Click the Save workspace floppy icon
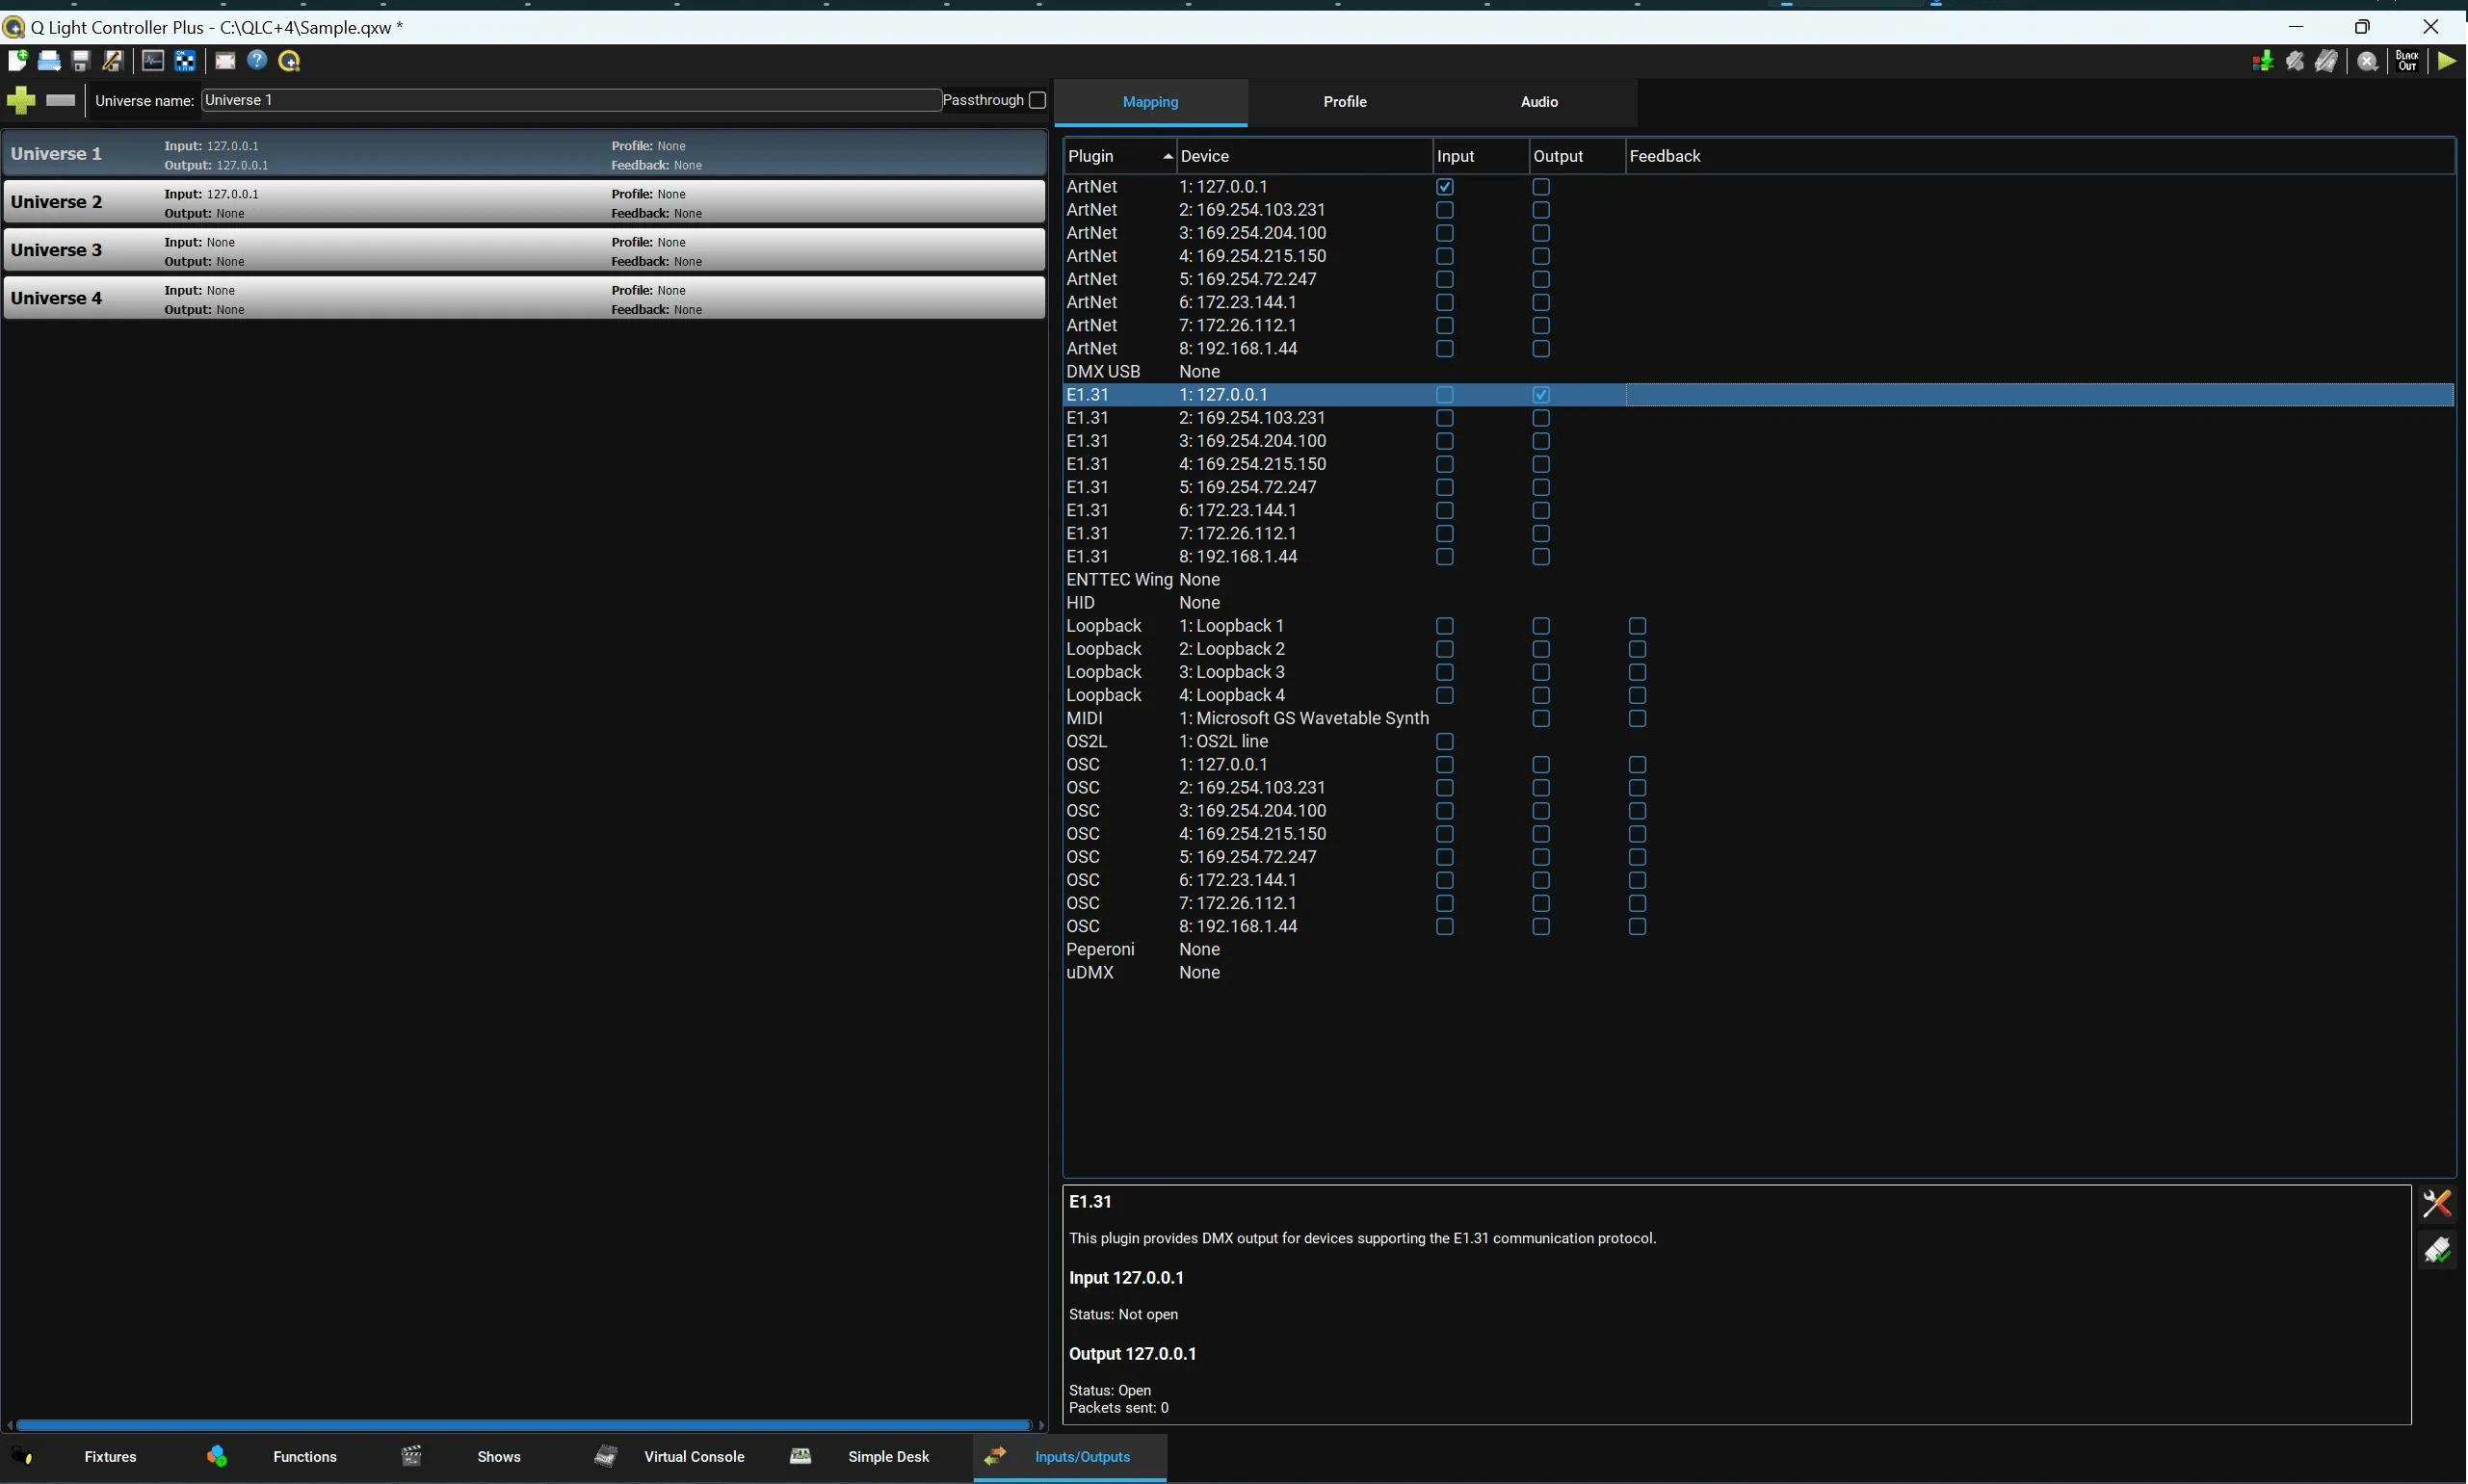The image size is (2468, 1484). [x=81, y=61]
